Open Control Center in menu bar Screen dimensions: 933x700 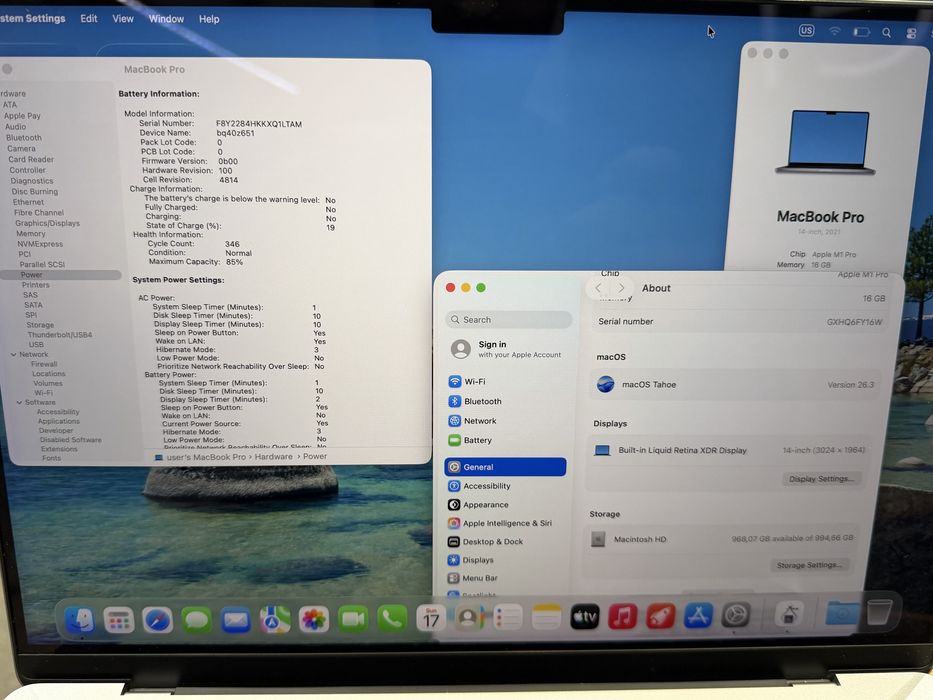click(x=912, y=33)
